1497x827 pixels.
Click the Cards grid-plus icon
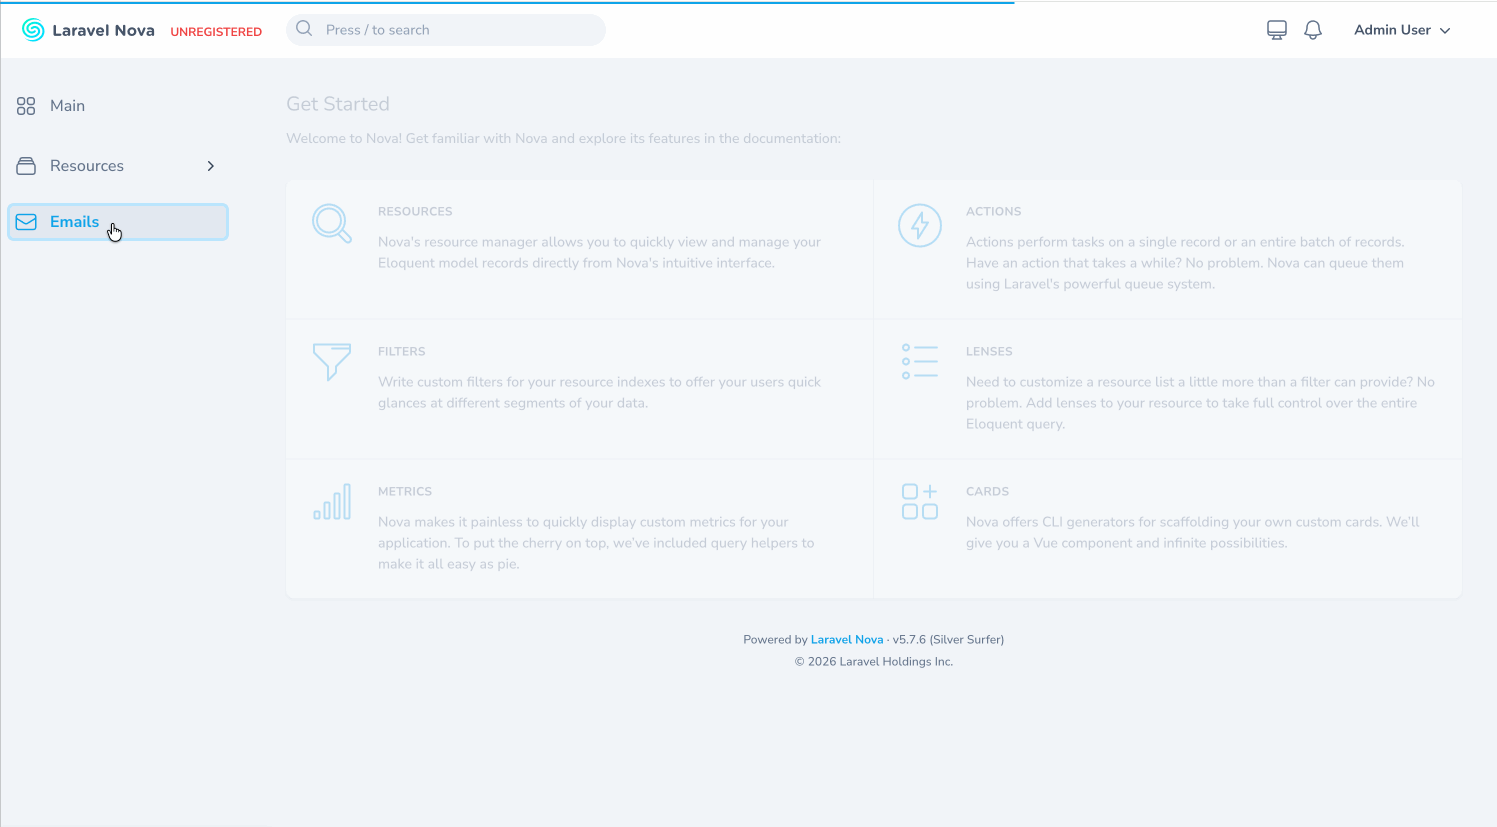point(919,502)
